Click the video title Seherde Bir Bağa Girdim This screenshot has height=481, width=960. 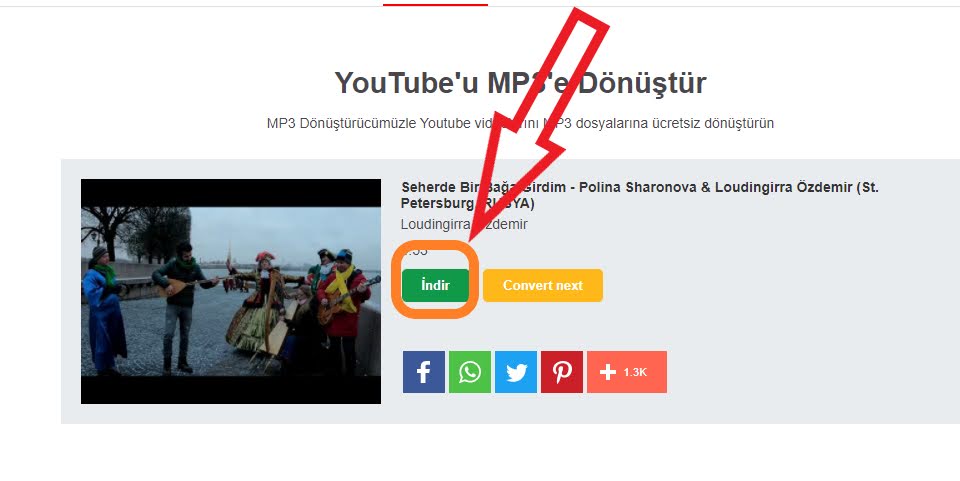(x=484, y=187)
